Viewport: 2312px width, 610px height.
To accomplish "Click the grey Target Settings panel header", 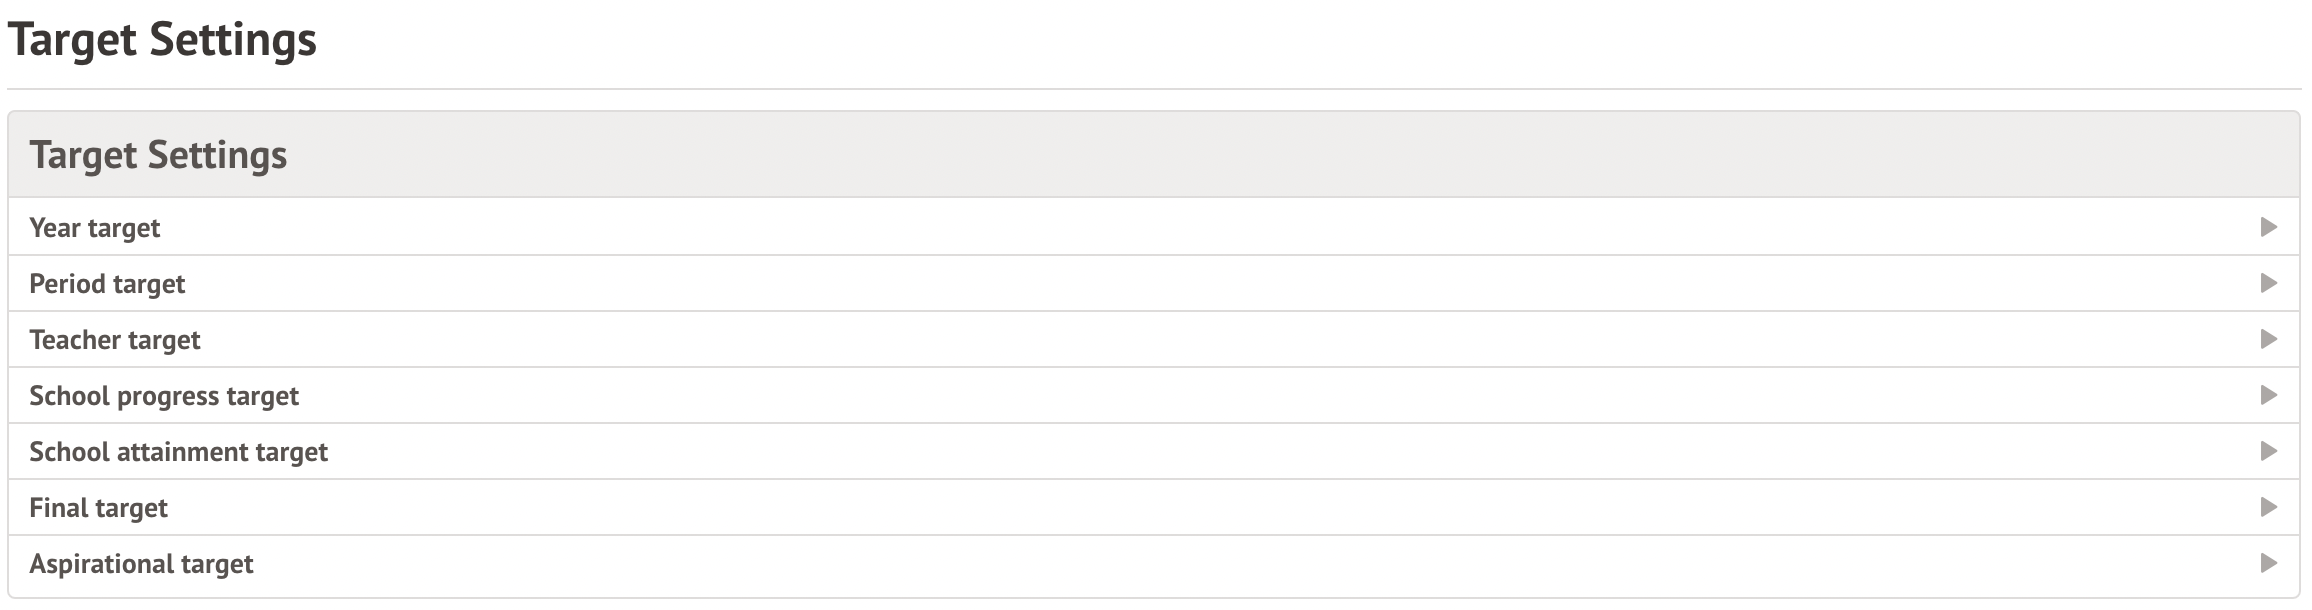I will 1154,155.
